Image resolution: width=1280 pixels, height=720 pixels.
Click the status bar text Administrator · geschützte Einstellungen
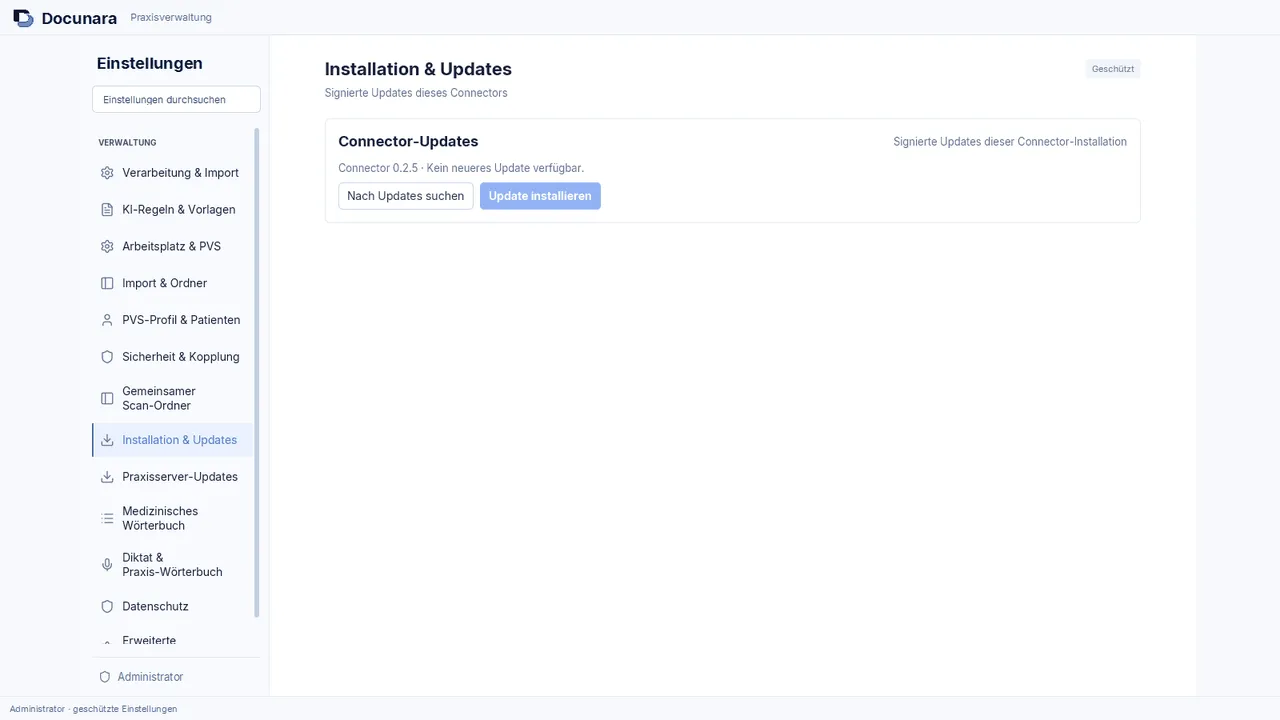94,709
